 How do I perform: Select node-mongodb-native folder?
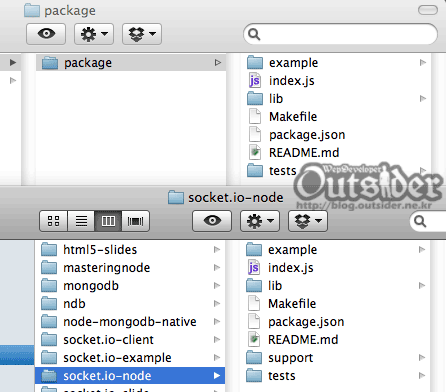click(x=130, y=322)
